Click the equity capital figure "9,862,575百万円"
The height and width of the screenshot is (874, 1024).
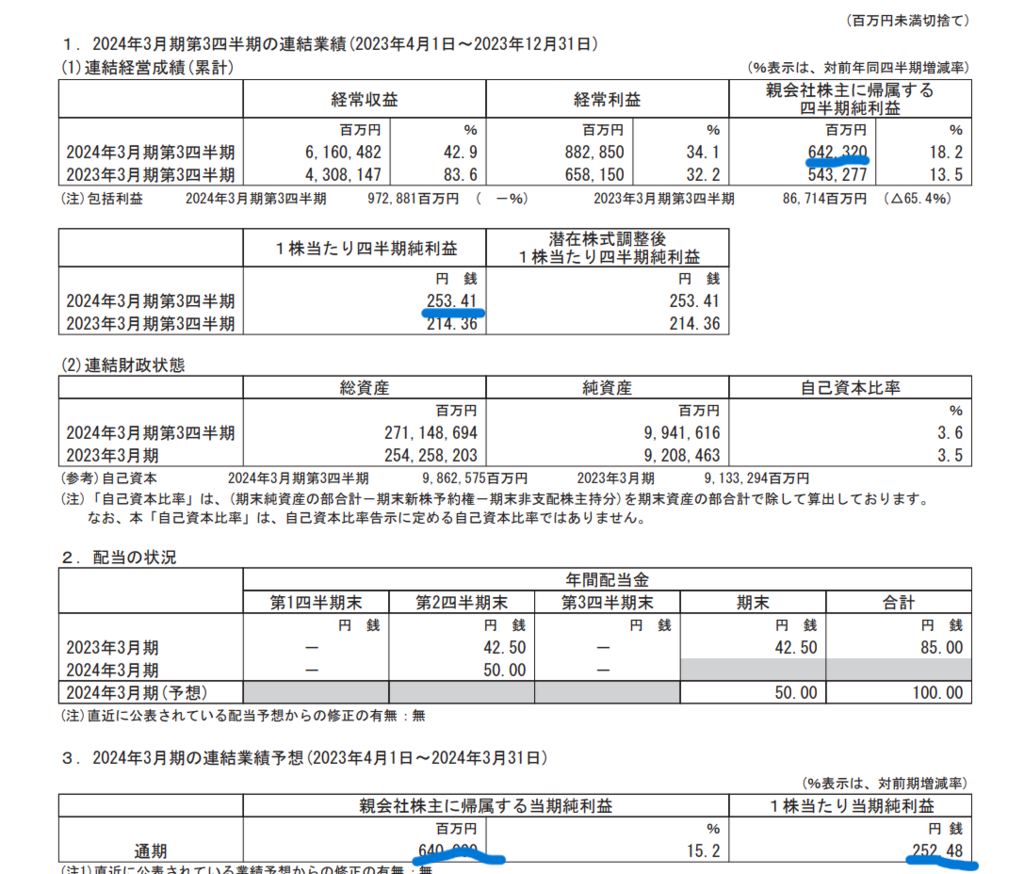(x=475, y=479)
